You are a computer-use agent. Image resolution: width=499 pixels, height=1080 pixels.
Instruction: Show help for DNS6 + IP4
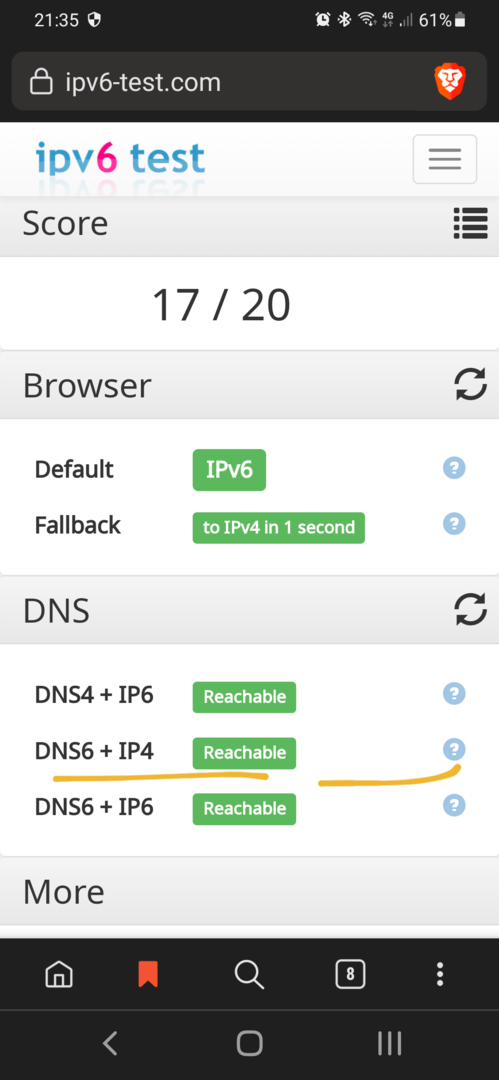tap(454, 749)
